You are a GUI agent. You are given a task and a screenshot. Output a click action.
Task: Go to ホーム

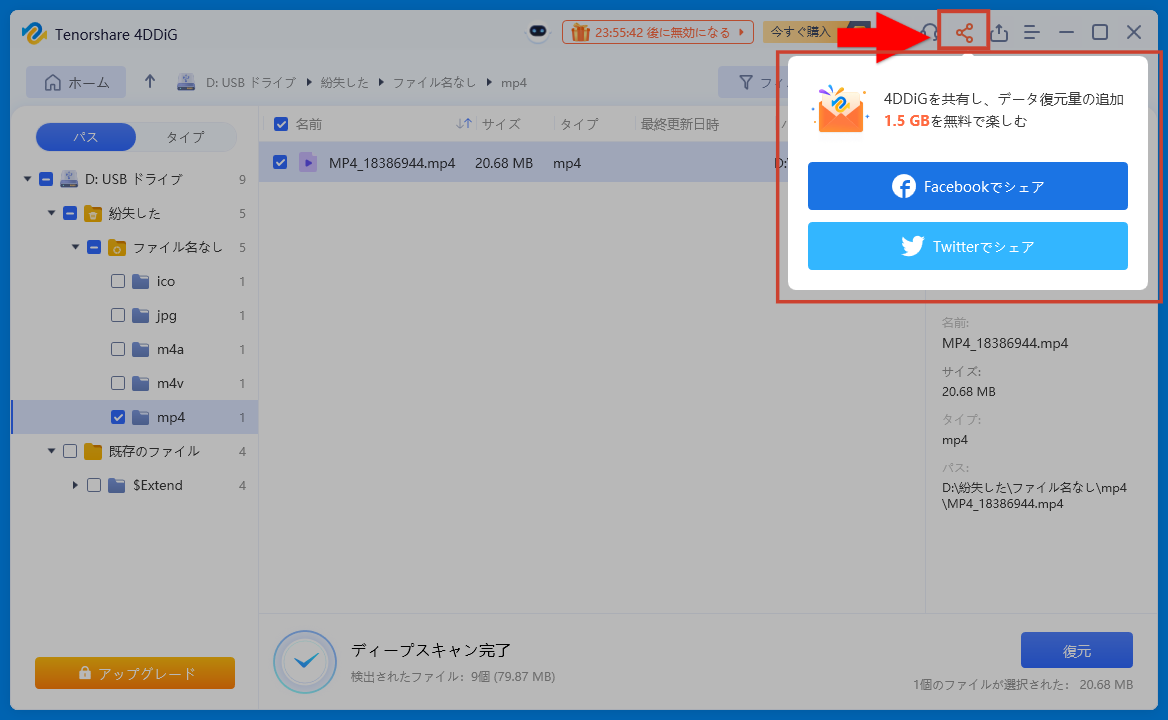[76, 82]
